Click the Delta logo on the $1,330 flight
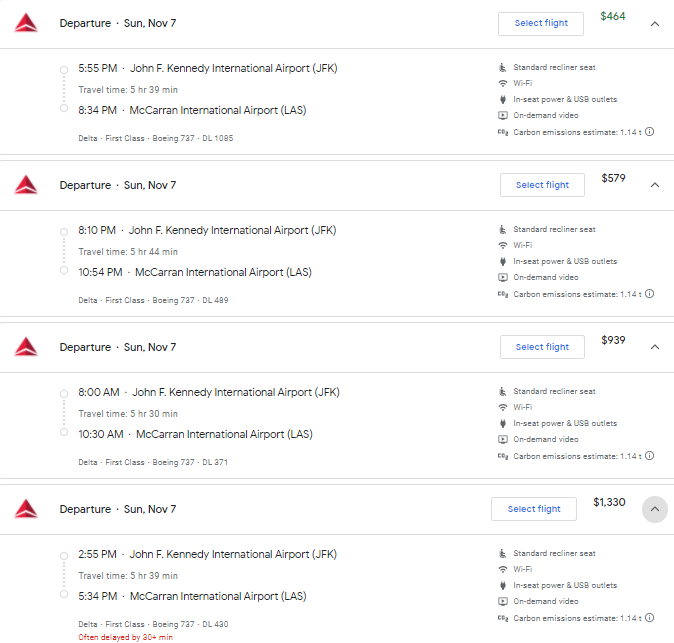The image size is (674, 643). point(26,509)
